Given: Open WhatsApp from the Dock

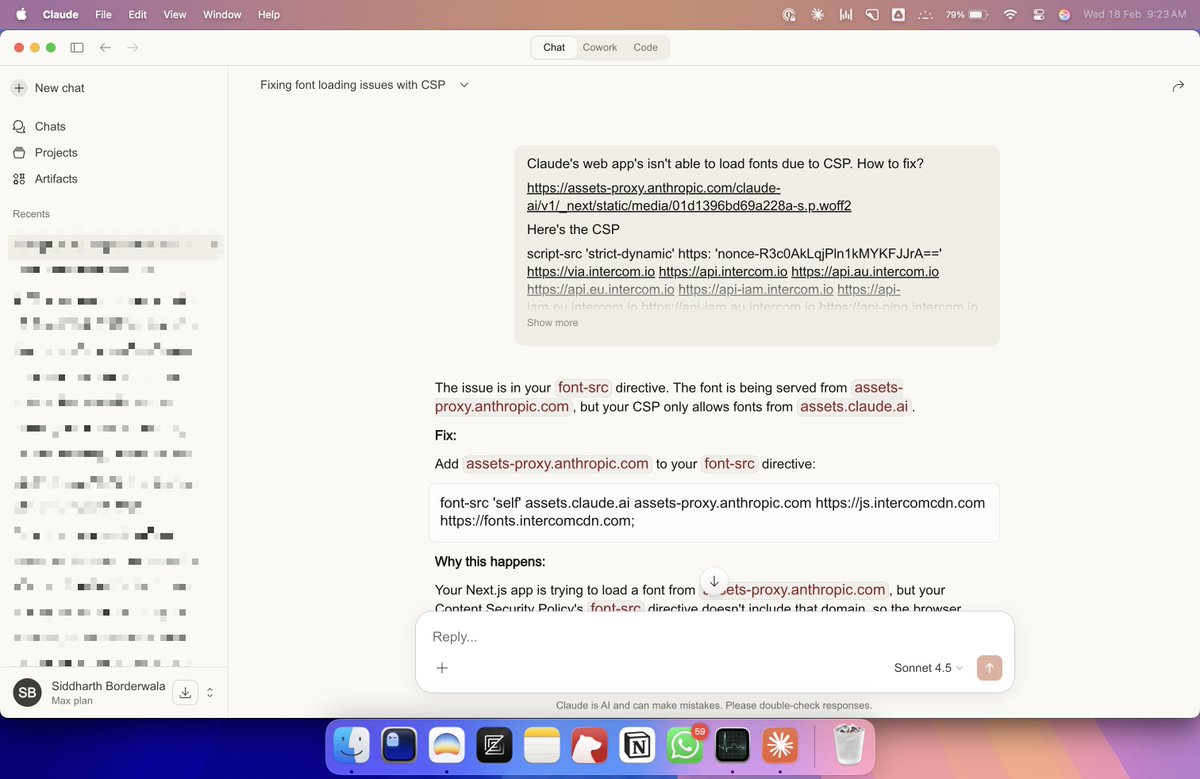Looking at the screenshot, I should click(x=684, y=745).
